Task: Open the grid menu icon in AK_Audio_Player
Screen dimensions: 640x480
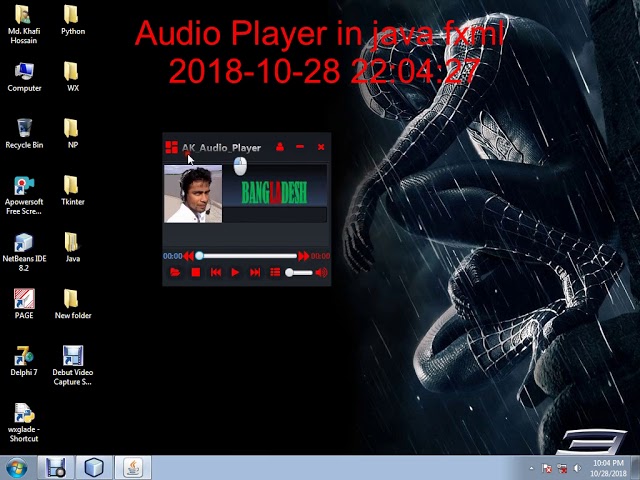Action: [x=171, y=147]
